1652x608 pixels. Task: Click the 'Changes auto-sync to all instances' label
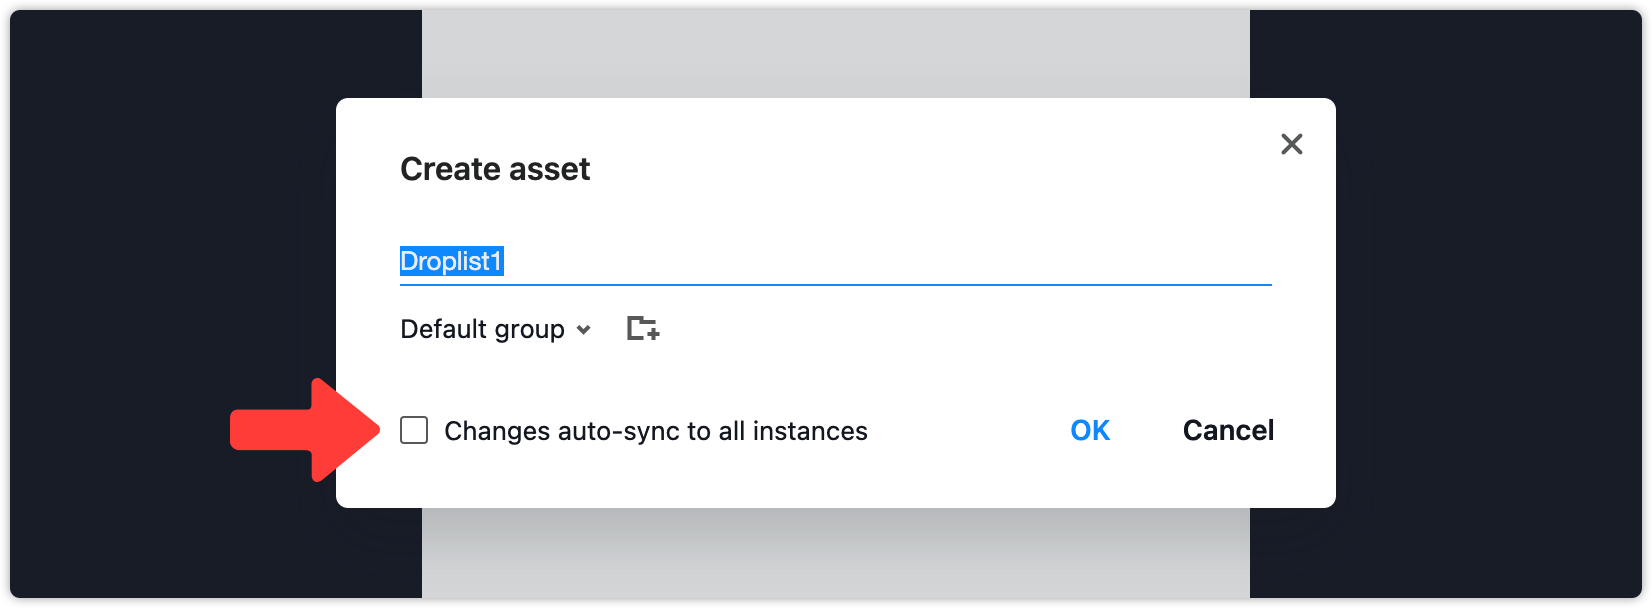click(x=656, y=431)
